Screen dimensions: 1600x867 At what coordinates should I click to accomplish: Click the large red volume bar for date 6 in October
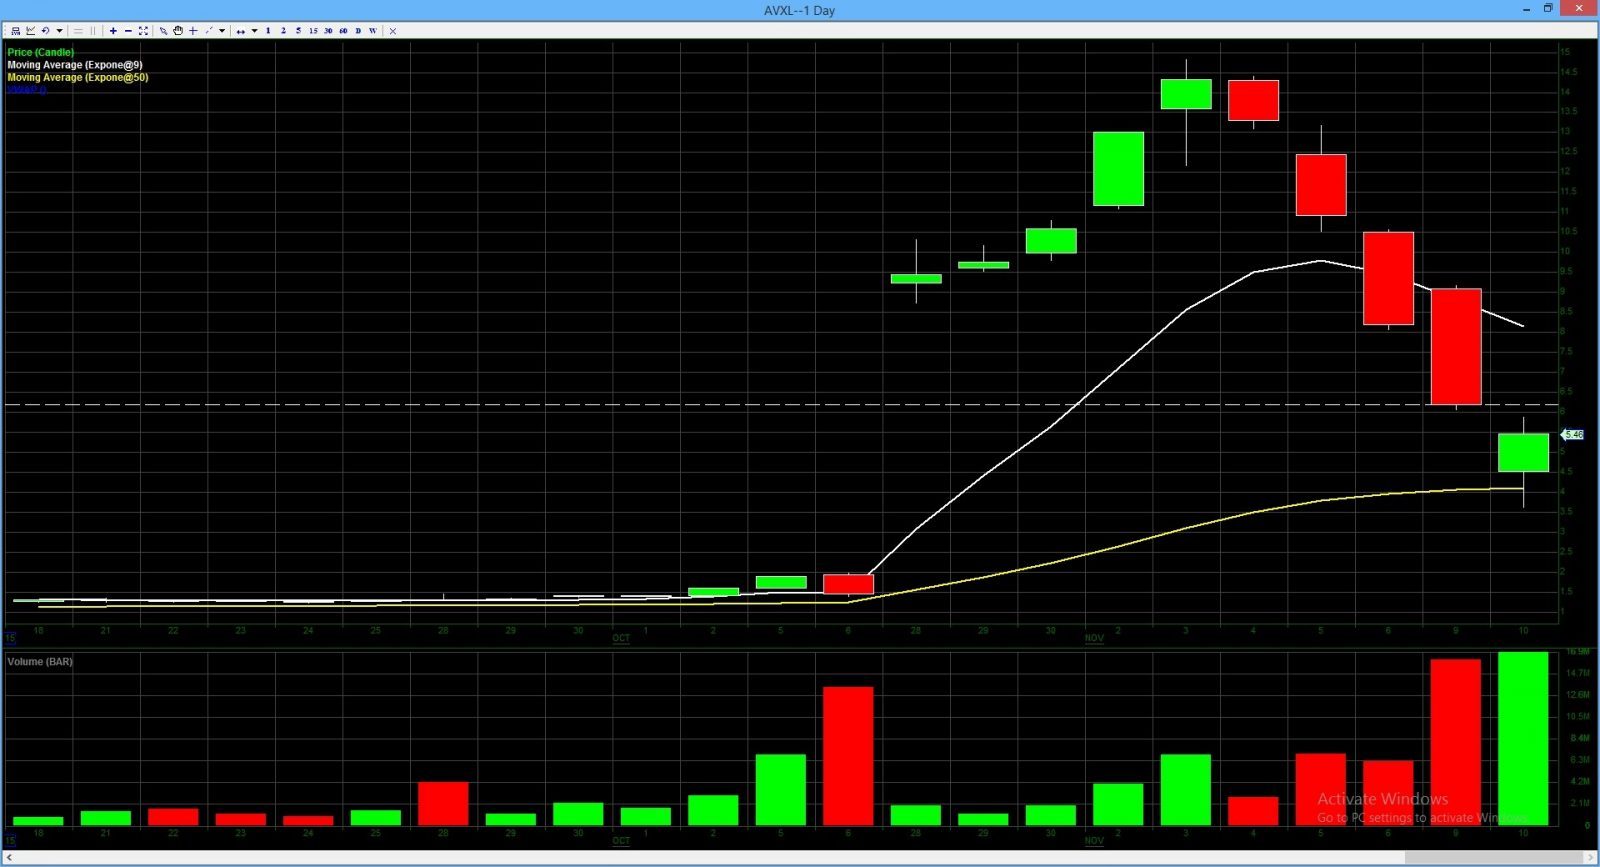[848, 756]
